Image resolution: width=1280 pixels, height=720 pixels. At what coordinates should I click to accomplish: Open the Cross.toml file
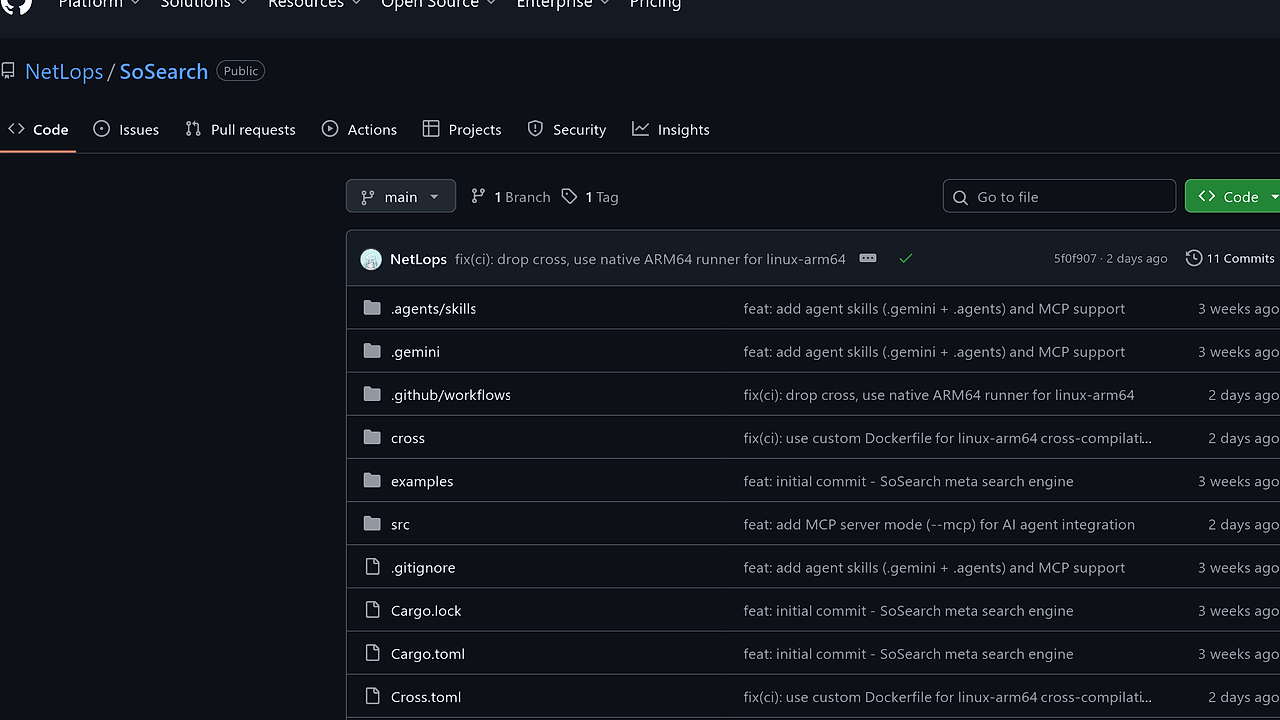pos(426,695)
